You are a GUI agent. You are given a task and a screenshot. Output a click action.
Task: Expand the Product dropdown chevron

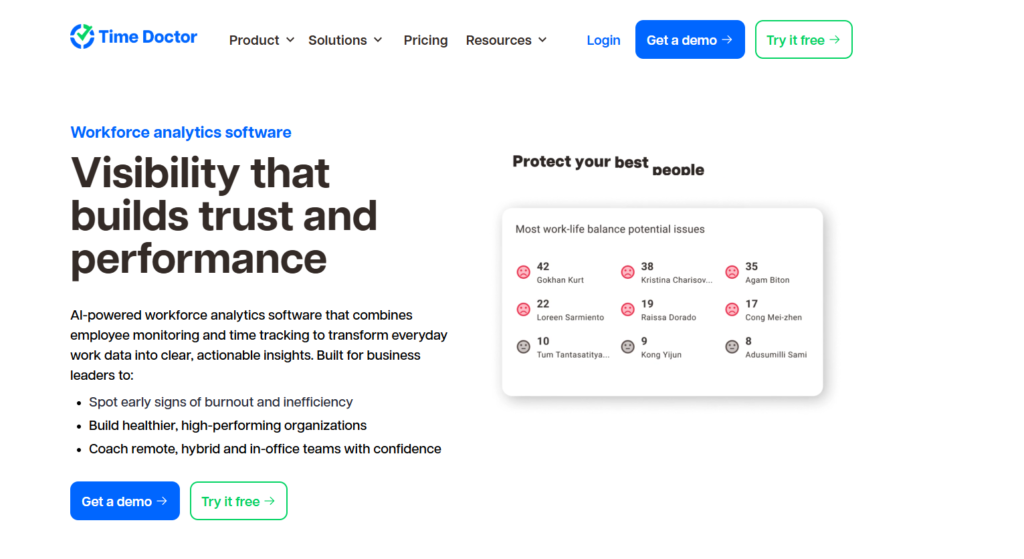[290, 40]
